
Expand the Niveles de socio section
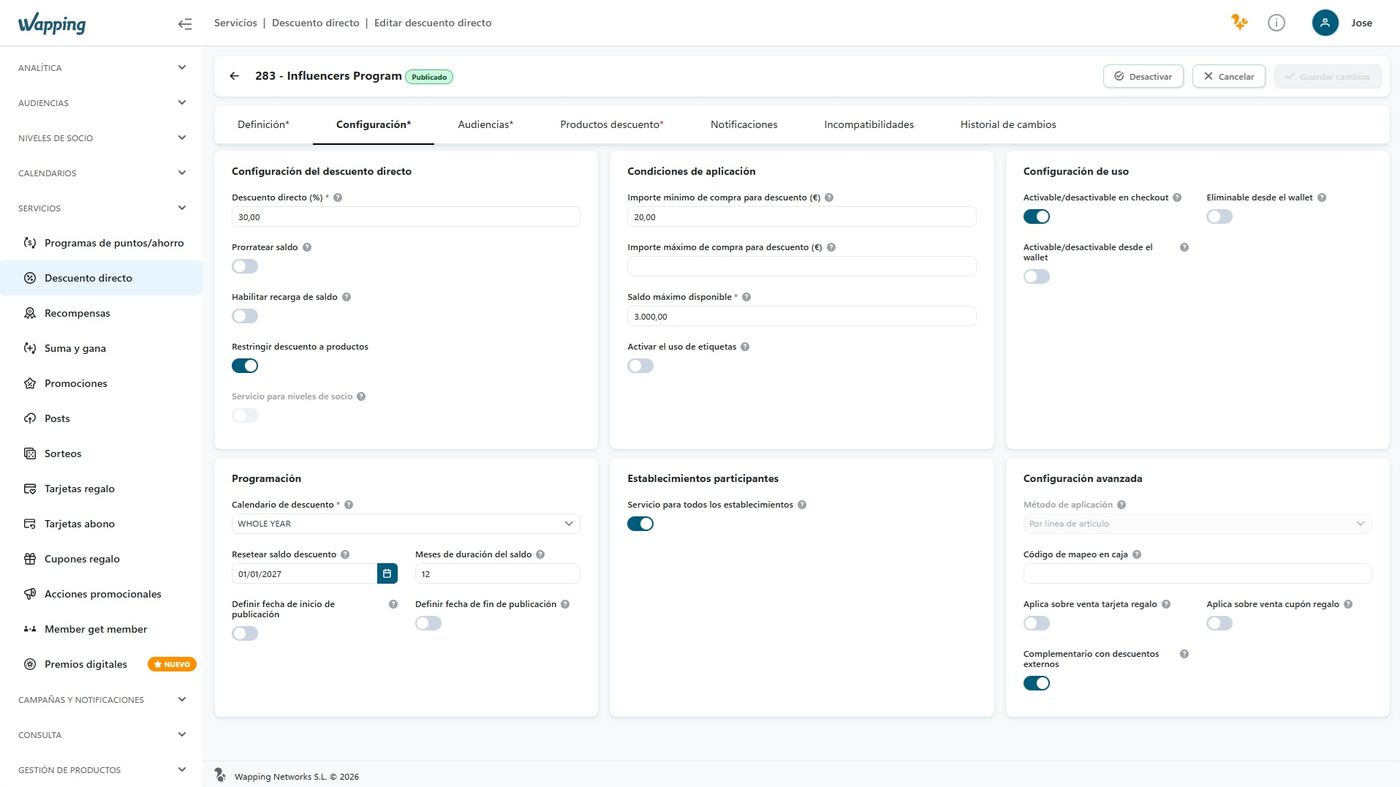[101, 138]
